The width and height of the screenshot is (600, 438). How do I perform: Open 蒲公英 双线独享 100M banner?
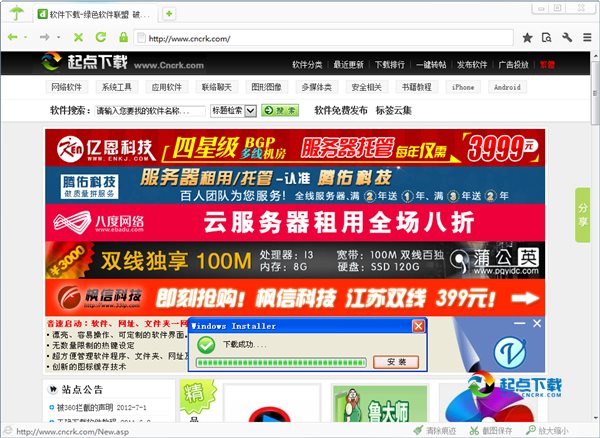[x=295, y=260]
